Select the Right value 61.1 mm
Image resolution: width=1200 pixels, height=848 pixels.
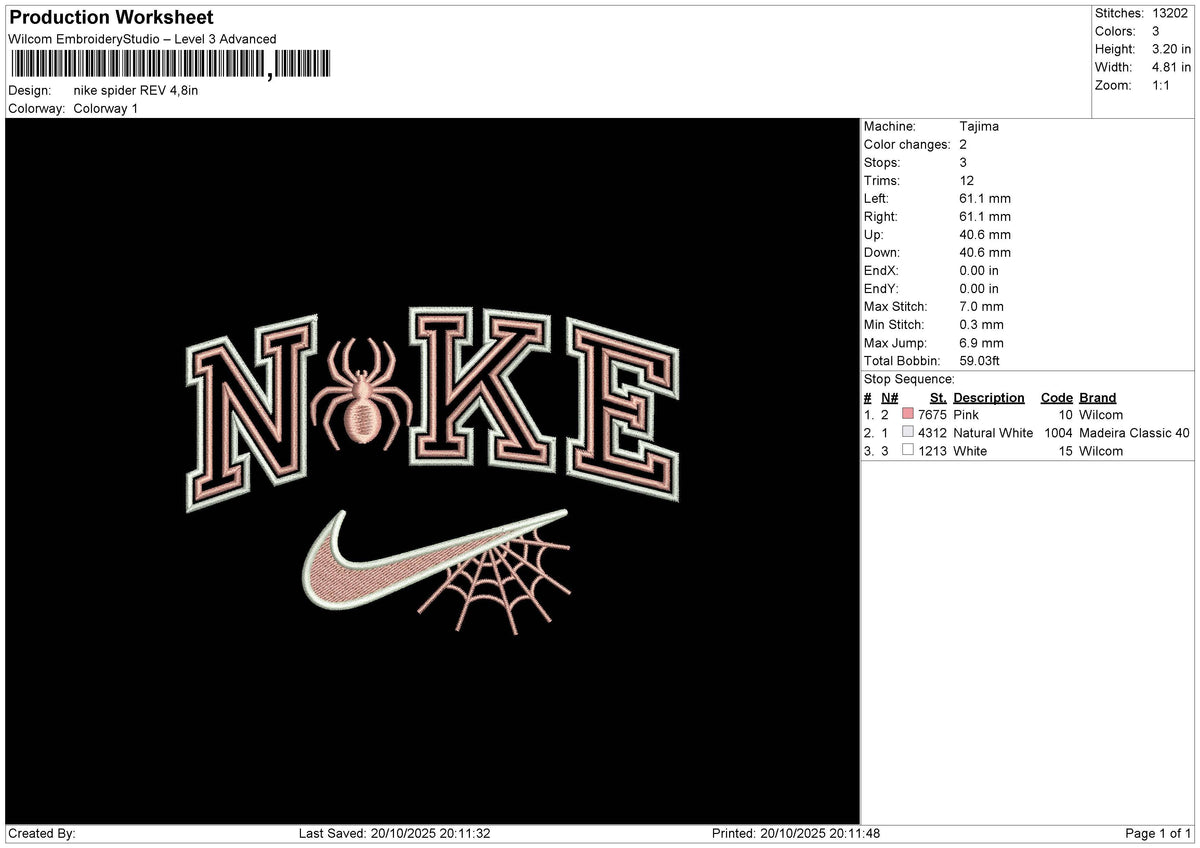tap(985, 217)
